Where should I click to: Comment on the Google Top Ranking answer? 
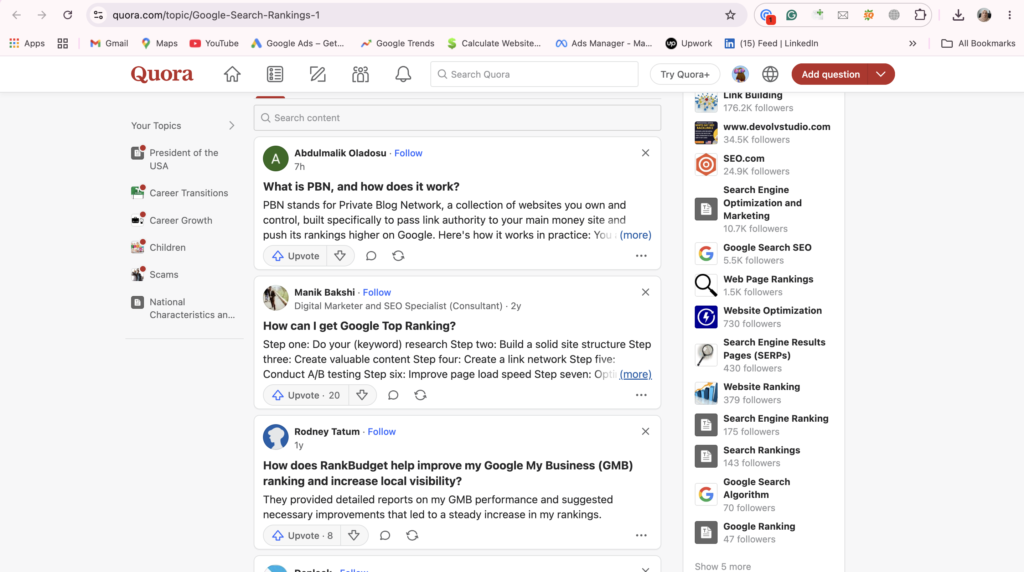point(393,395)
